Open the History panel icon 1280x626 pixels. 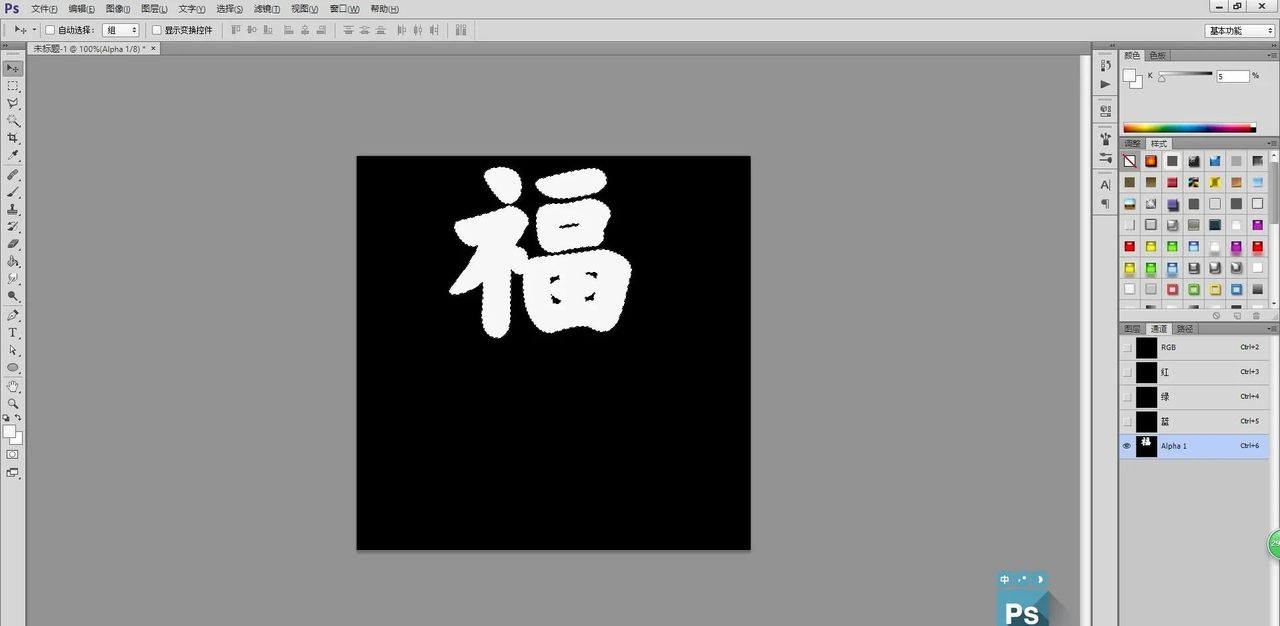[x=1105, y=65]
